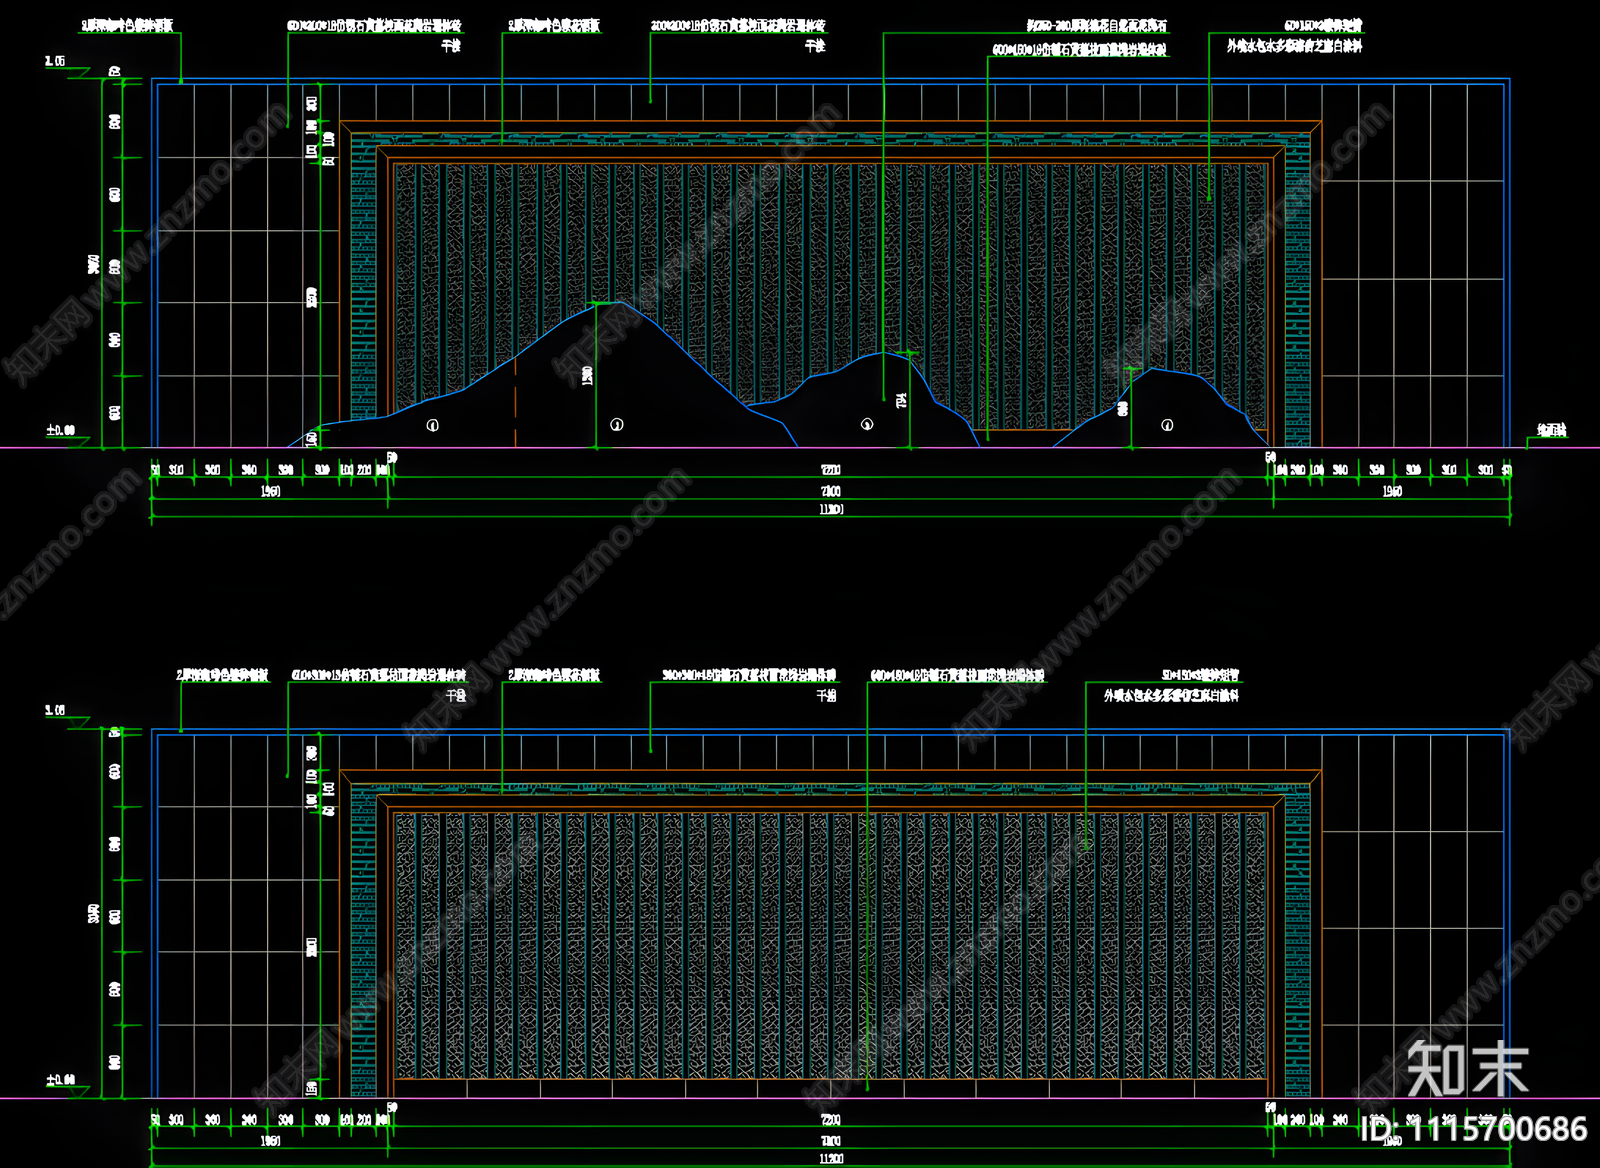Select the ground line label at right edge
This screenshot has width=1600, height=1168.
click(x=1552, y=430)
